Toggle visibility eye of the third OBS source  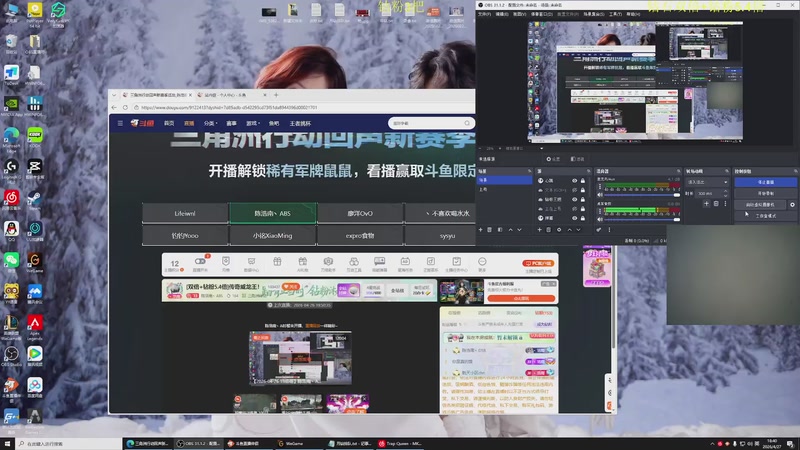coord(574,199)
